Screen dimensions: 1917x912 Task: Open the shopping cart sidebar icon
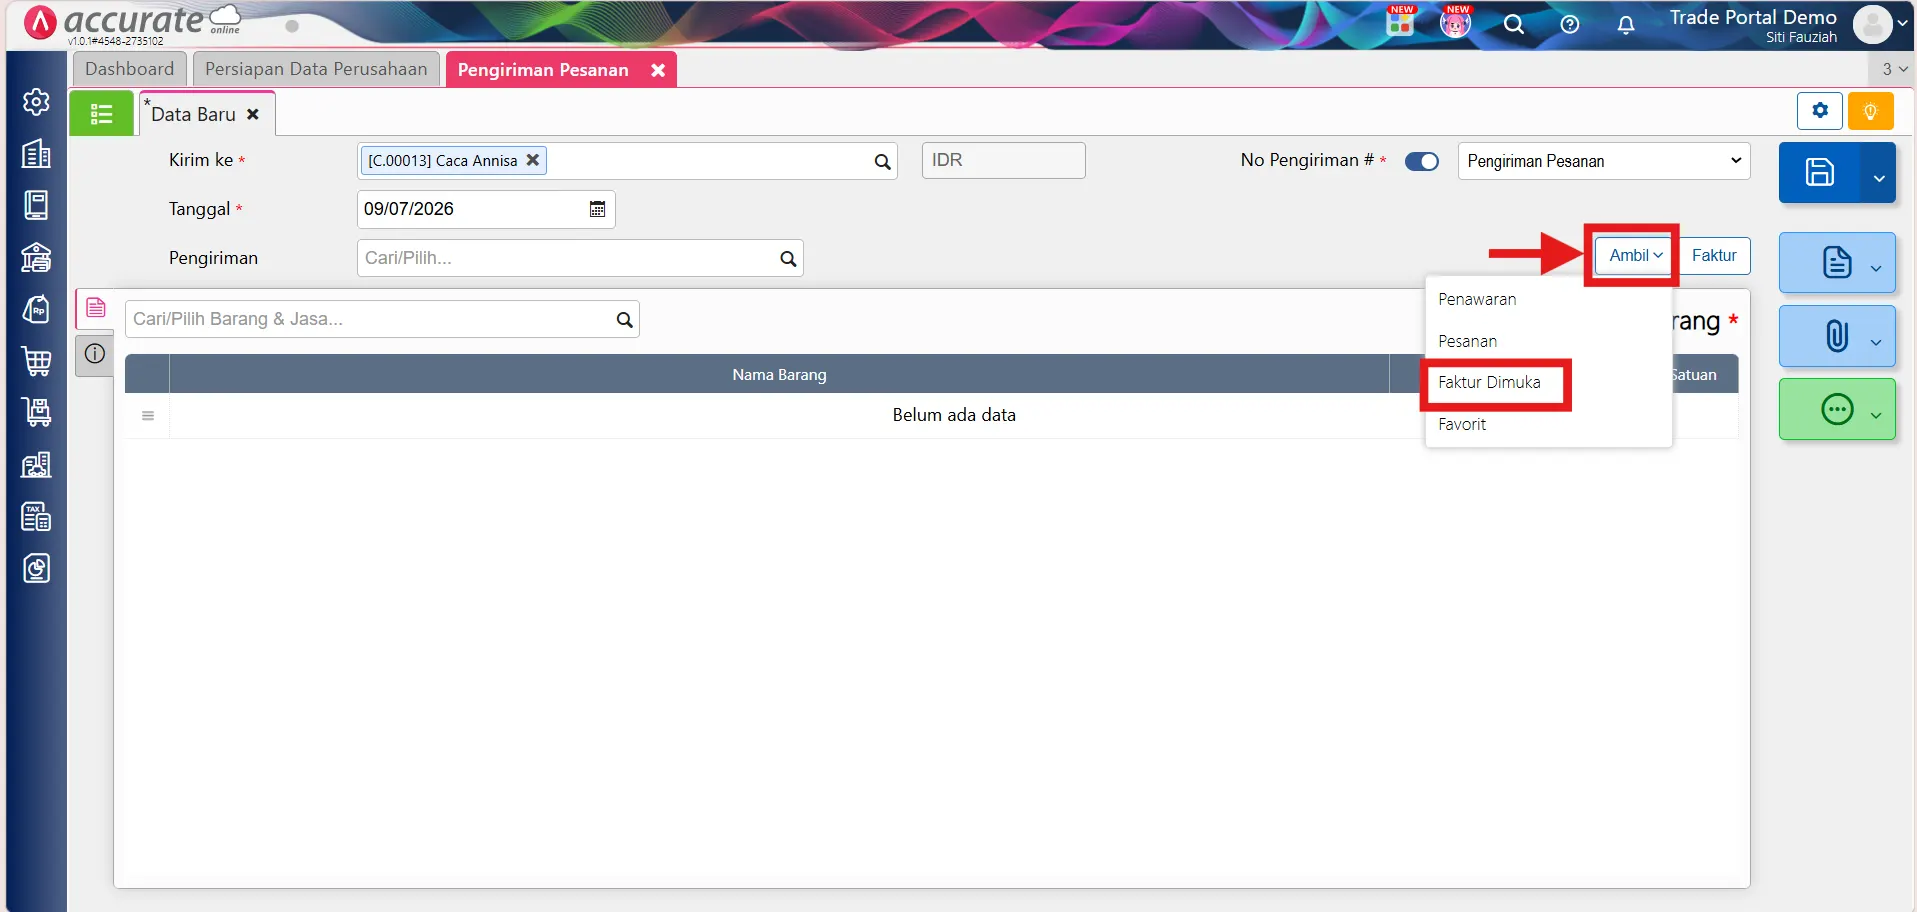(36, 361)
